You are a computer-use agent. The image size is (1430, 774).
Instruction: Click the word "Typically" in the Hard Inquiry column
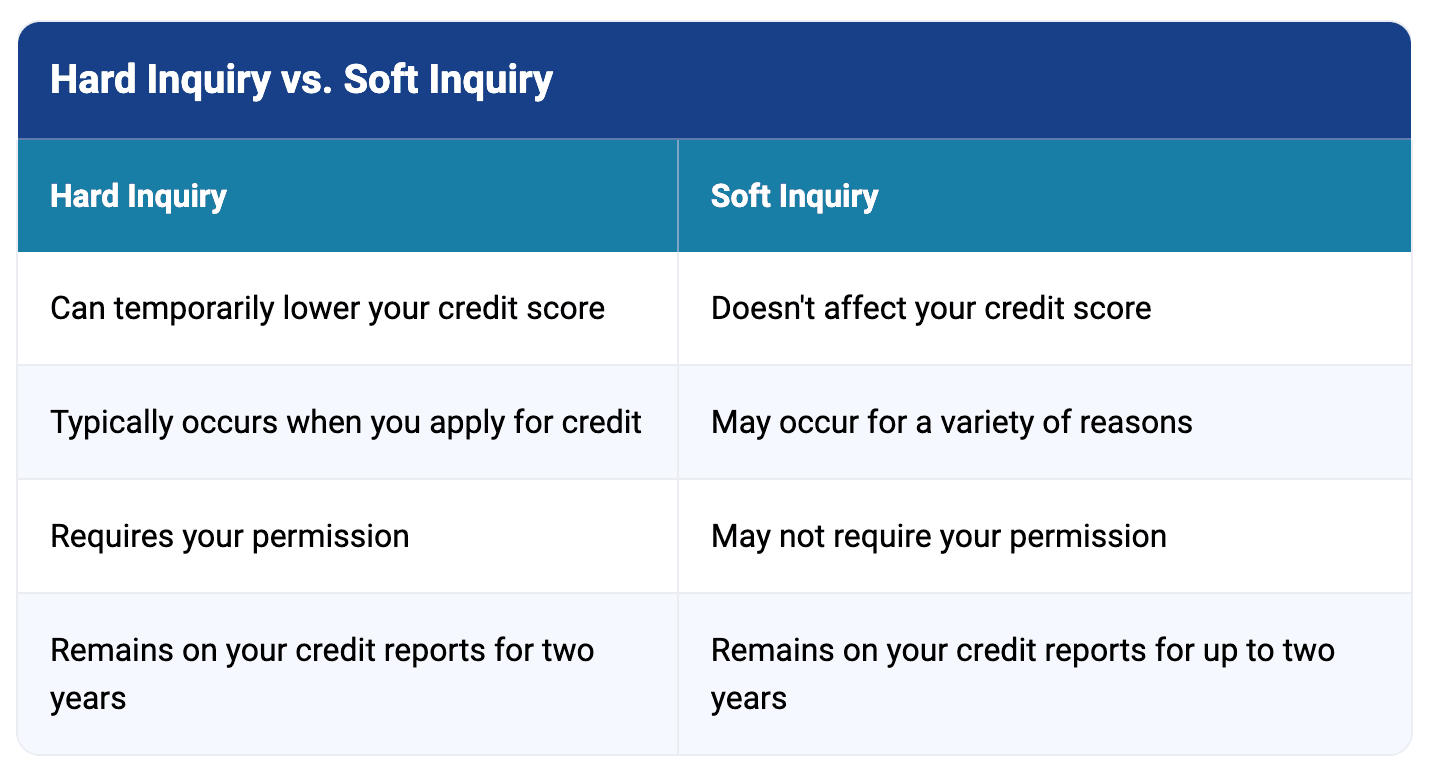click(x=111, y=422)
